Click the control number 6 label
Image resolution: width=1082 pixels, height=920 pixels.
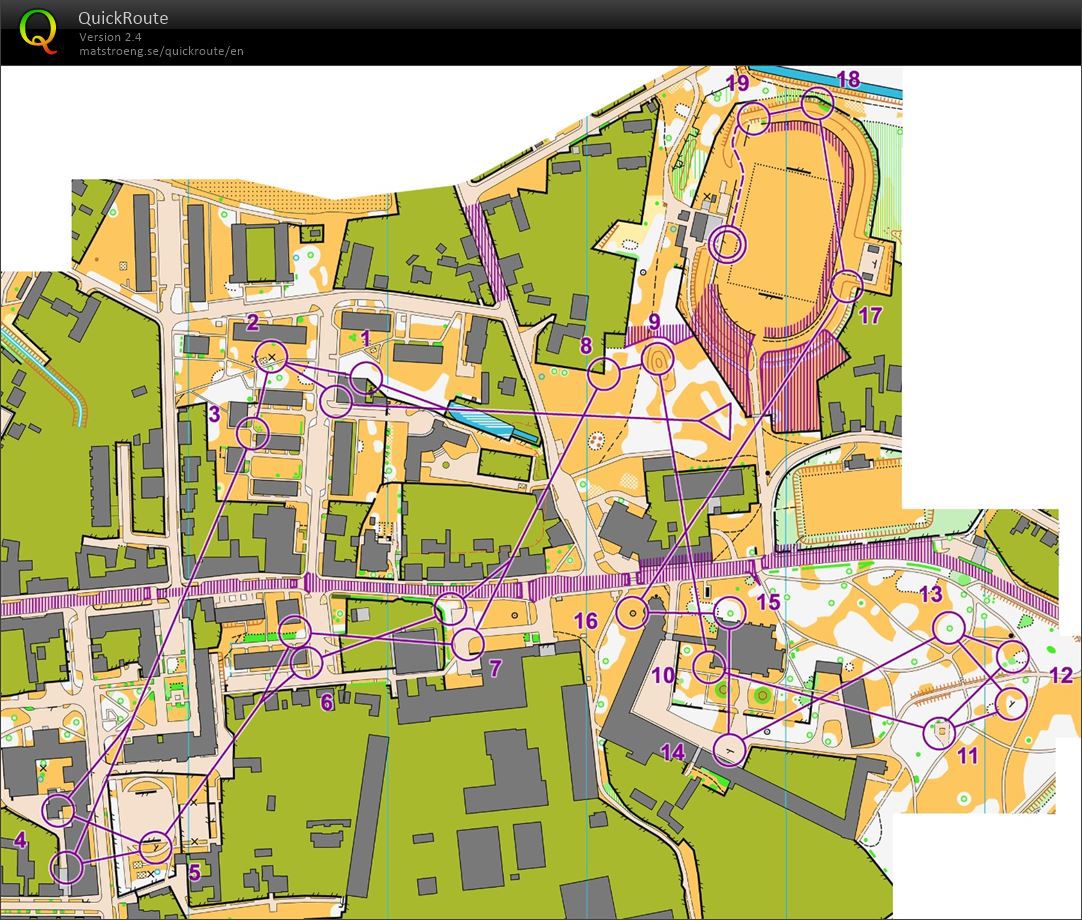click(x=327, y=702)
